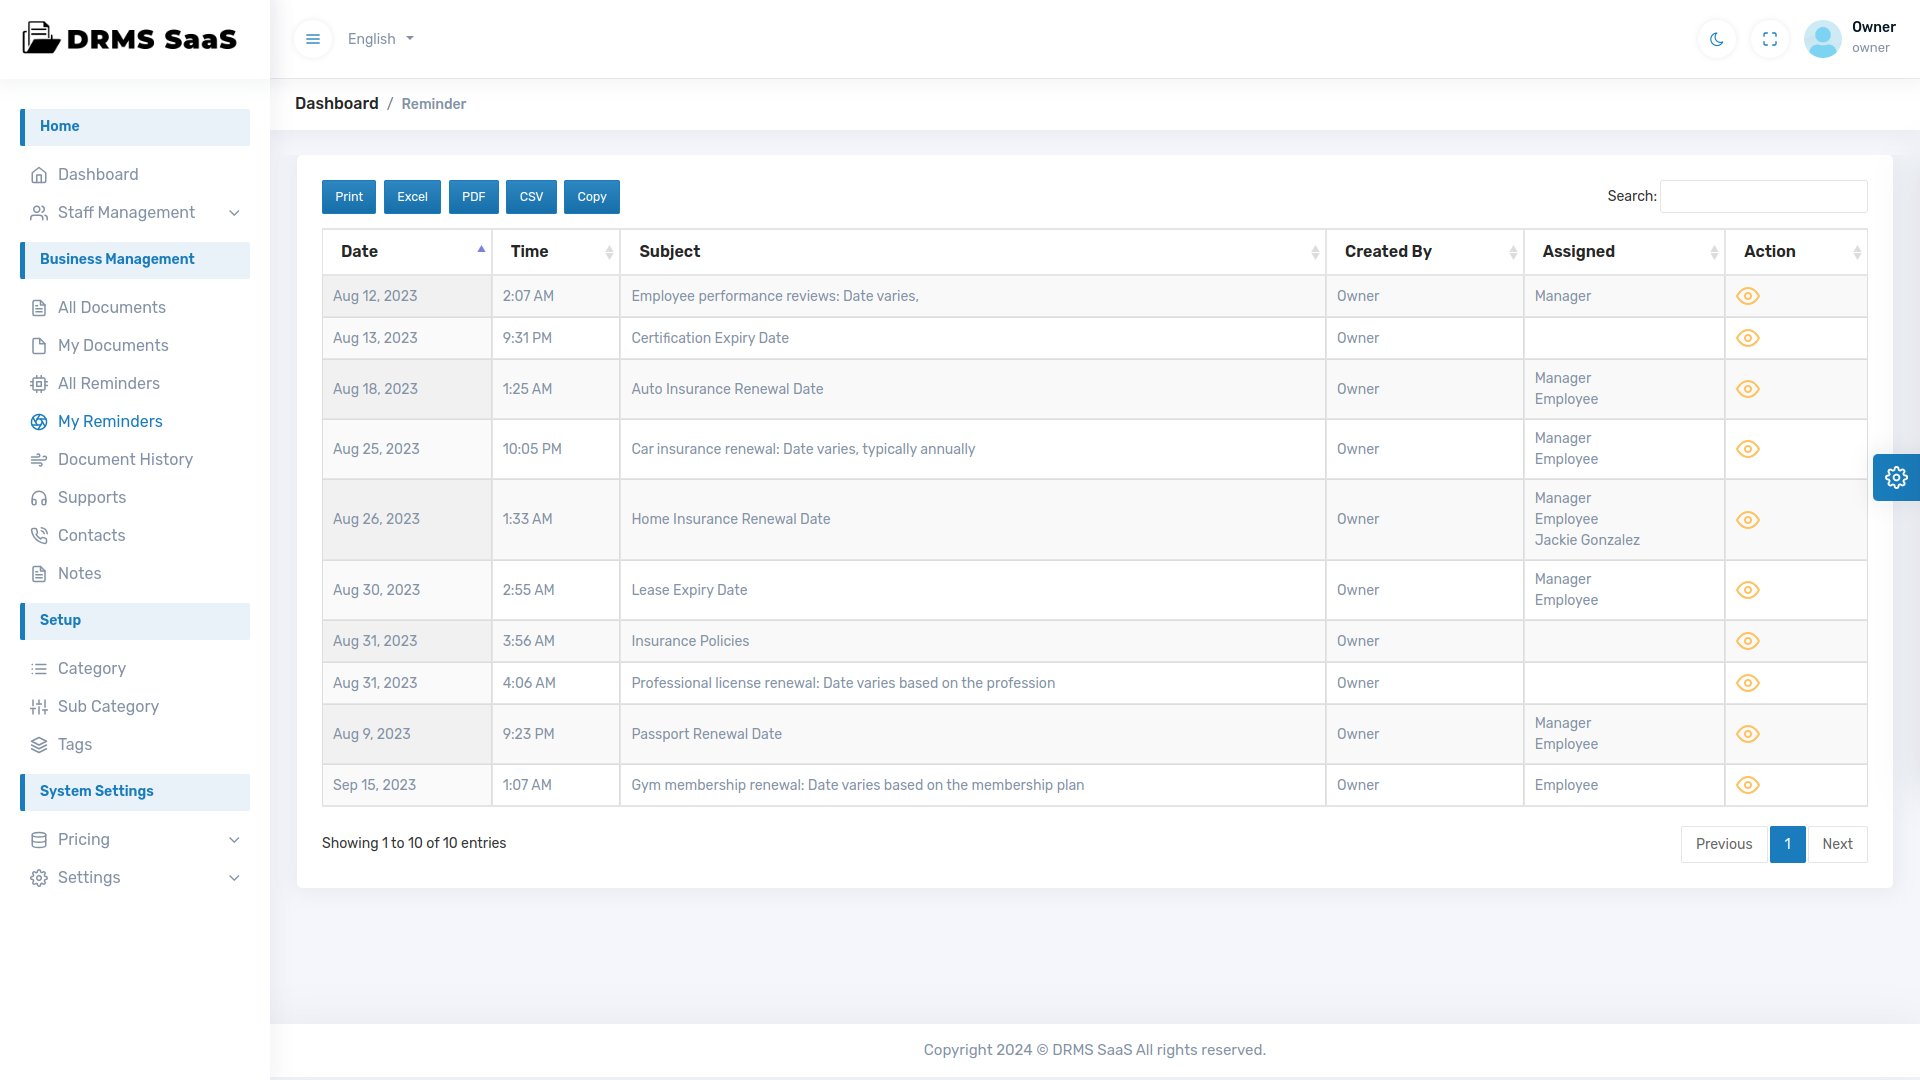Viewport: 1920px width, 1080px height.
Task: Expand the Staff Management menu
Action: [126, 212]
